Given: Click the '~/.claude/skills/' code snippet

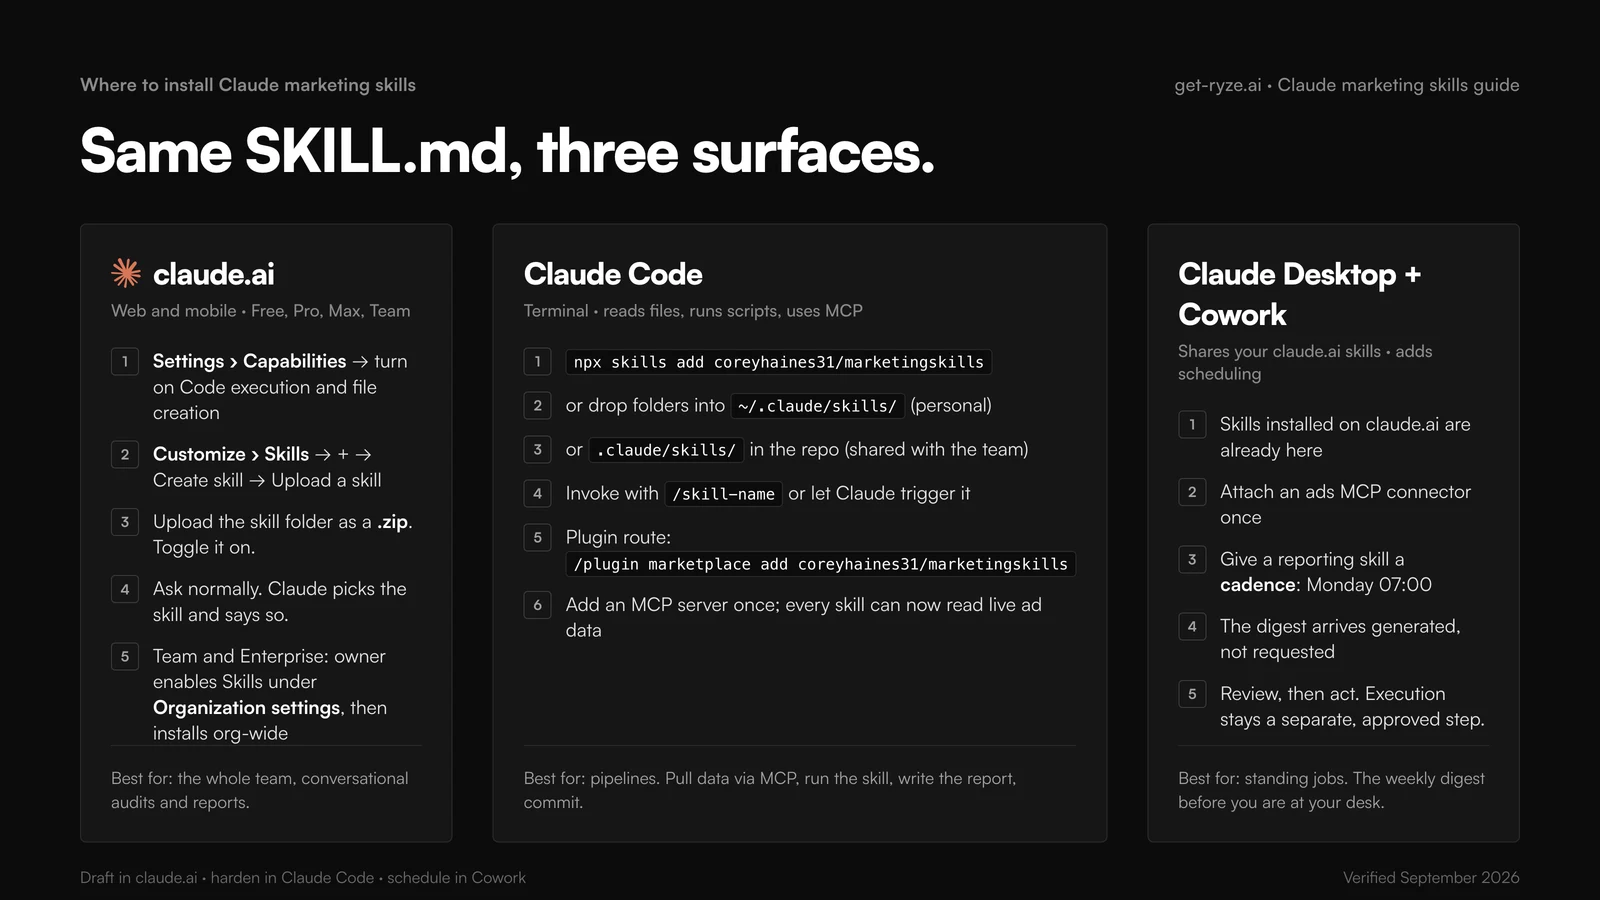Looking at the screenshot, I should coord(817,406).
